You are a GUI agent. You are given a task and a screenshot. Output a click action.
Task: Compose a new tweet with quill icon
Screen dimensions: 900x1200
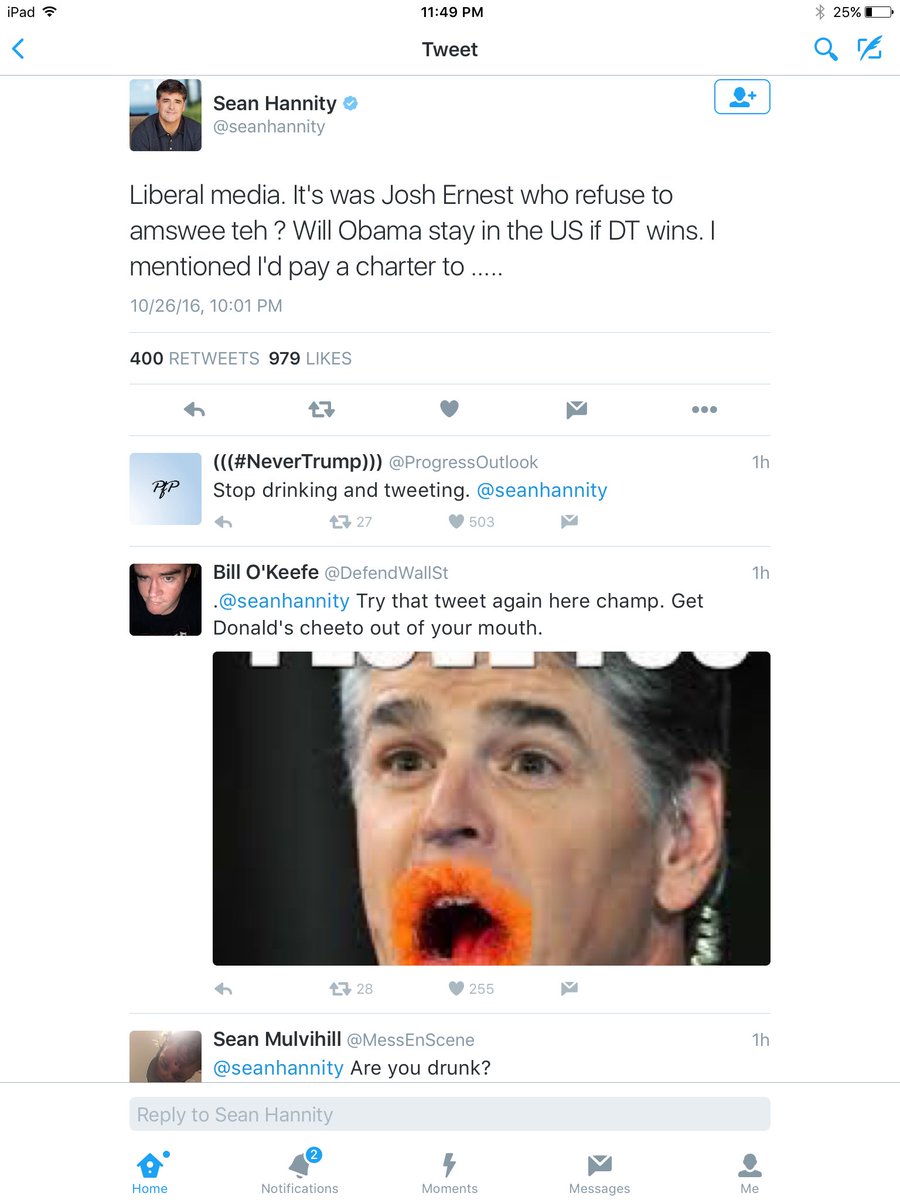tap(870, 49)
